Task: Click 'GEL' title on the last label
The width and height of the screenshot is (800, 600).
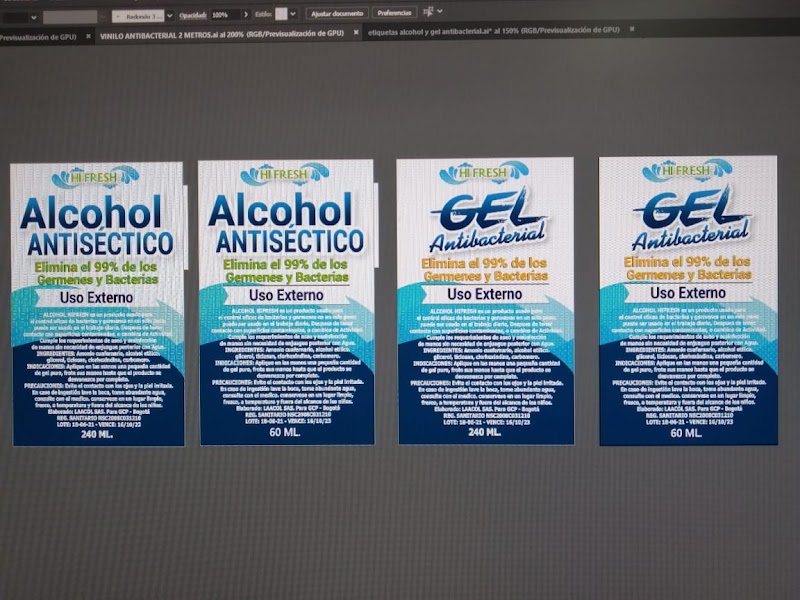Action: coord(689,208)
